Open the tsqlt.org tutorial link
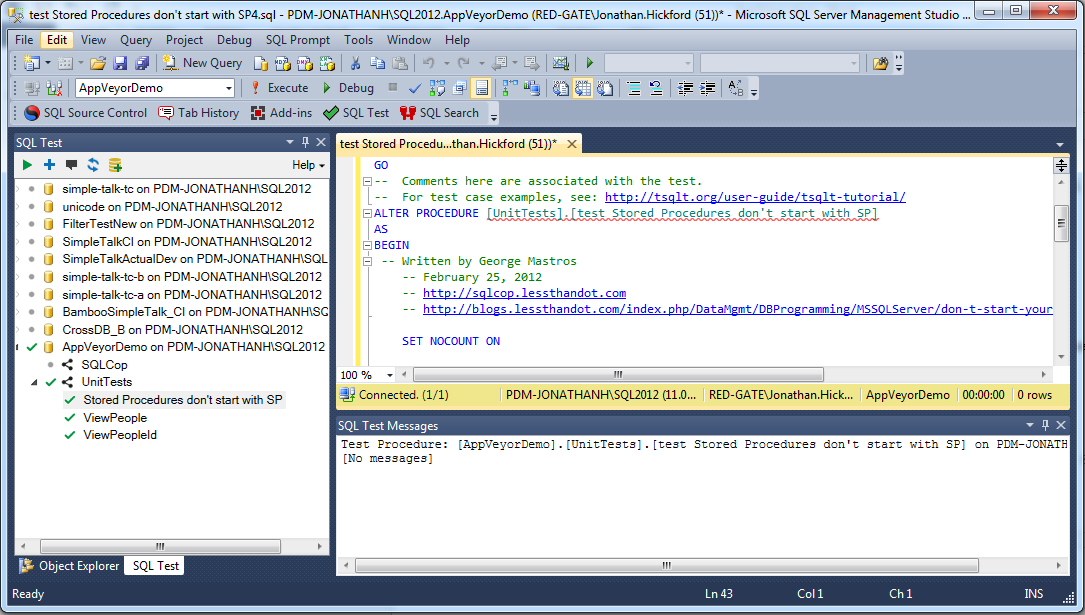The height and width of the screenshot is (615, 1085). (755, 197)
